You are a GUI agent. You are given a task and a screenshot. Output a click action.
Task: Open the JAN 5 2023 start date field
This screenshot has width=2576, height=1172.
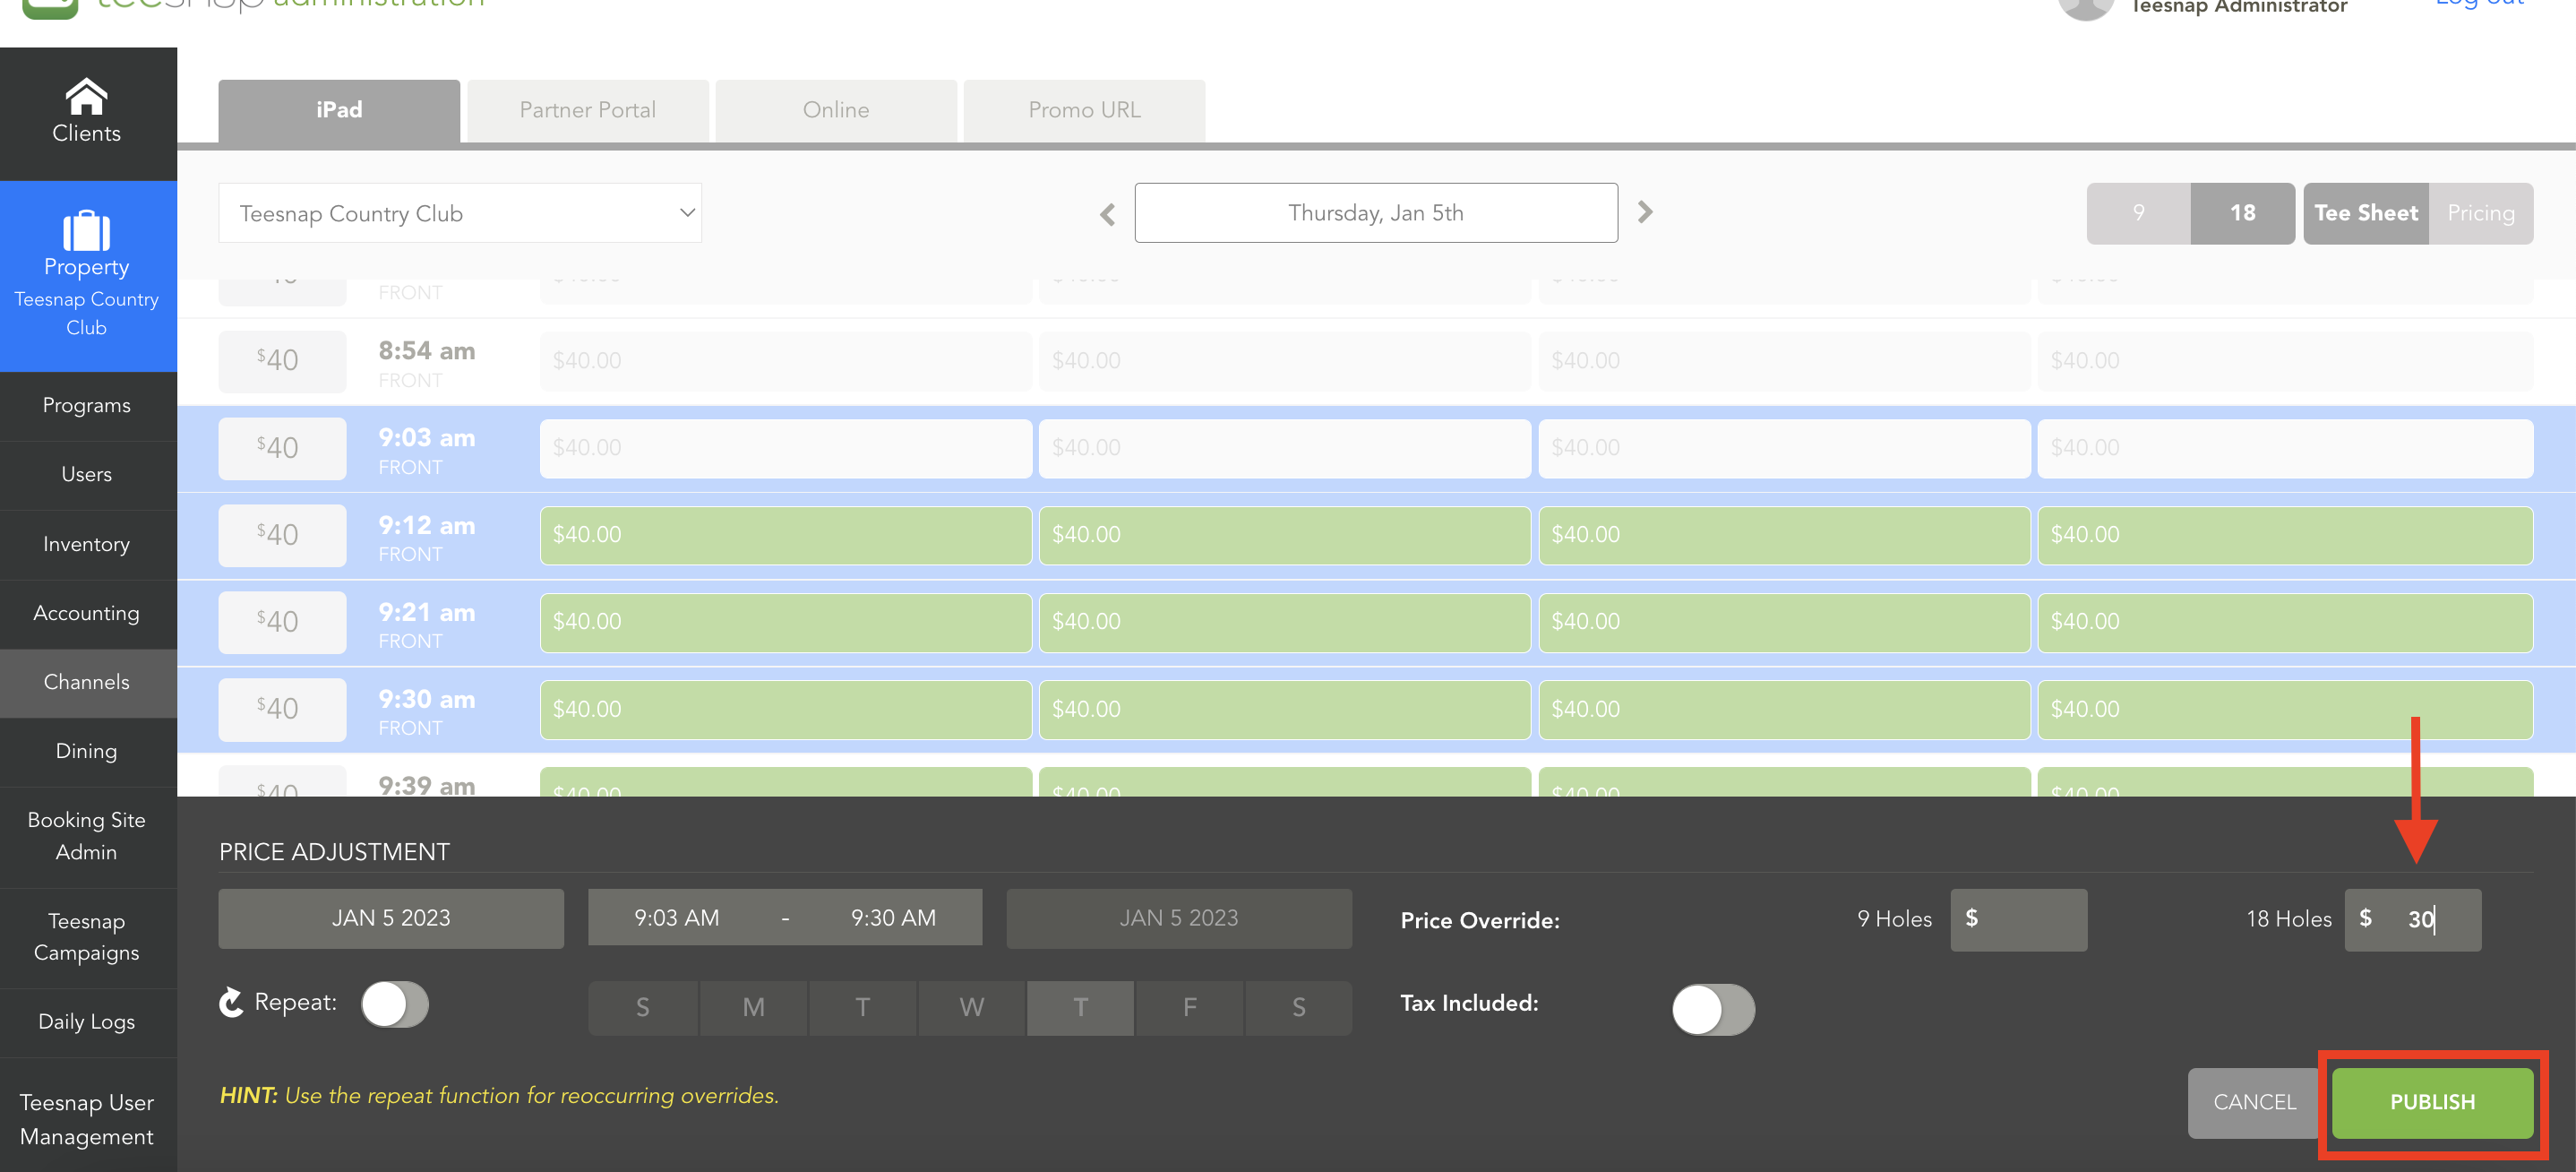391,919
